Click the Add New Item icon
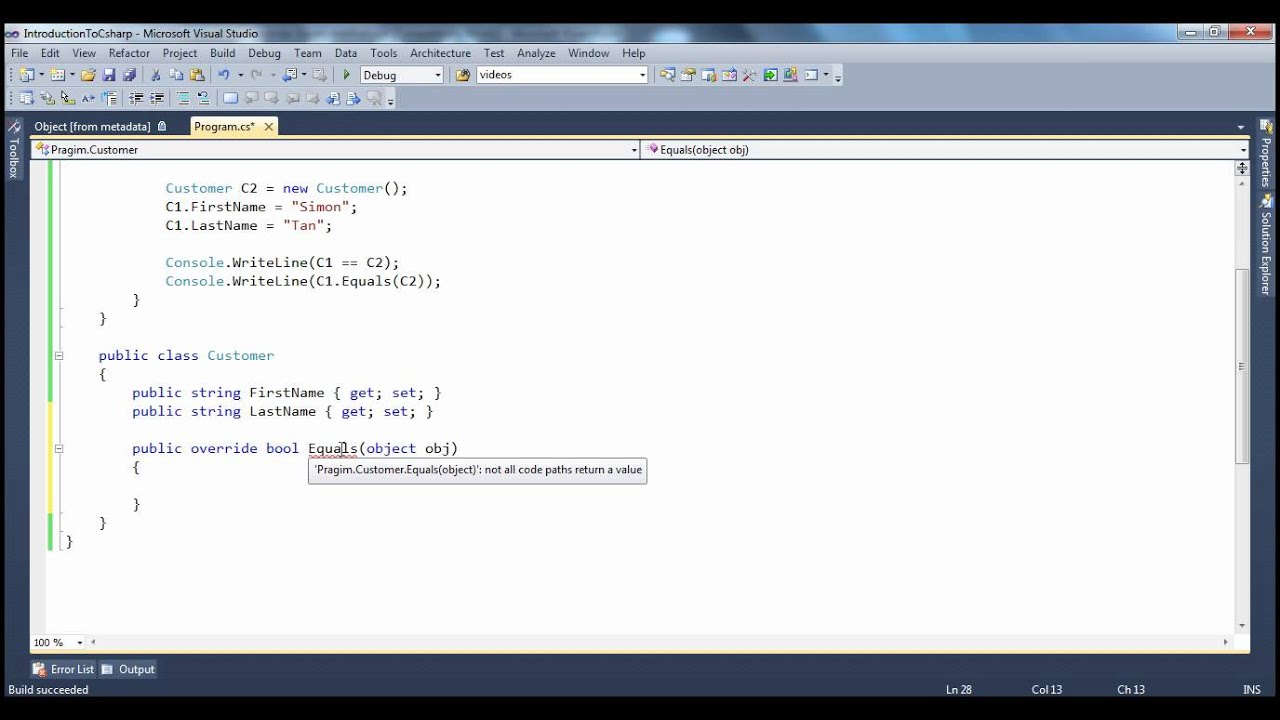Image resolution: width=1280 pixels, height=720 pixels. [x=57, y=75]
